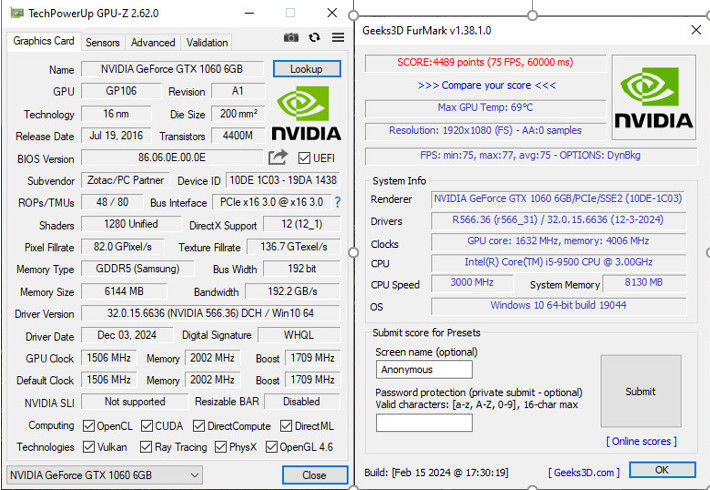
Task: Click the GPU-Z title bar app icon
Action: [x=17, y=13]
